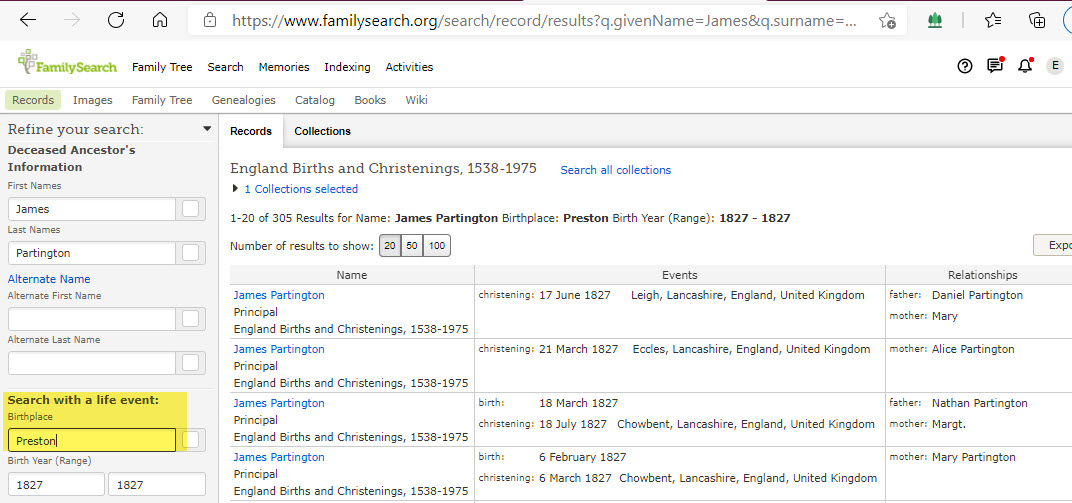Click the Search all collections link
This screenshot has height=503, width=1072.
[616, 170]
